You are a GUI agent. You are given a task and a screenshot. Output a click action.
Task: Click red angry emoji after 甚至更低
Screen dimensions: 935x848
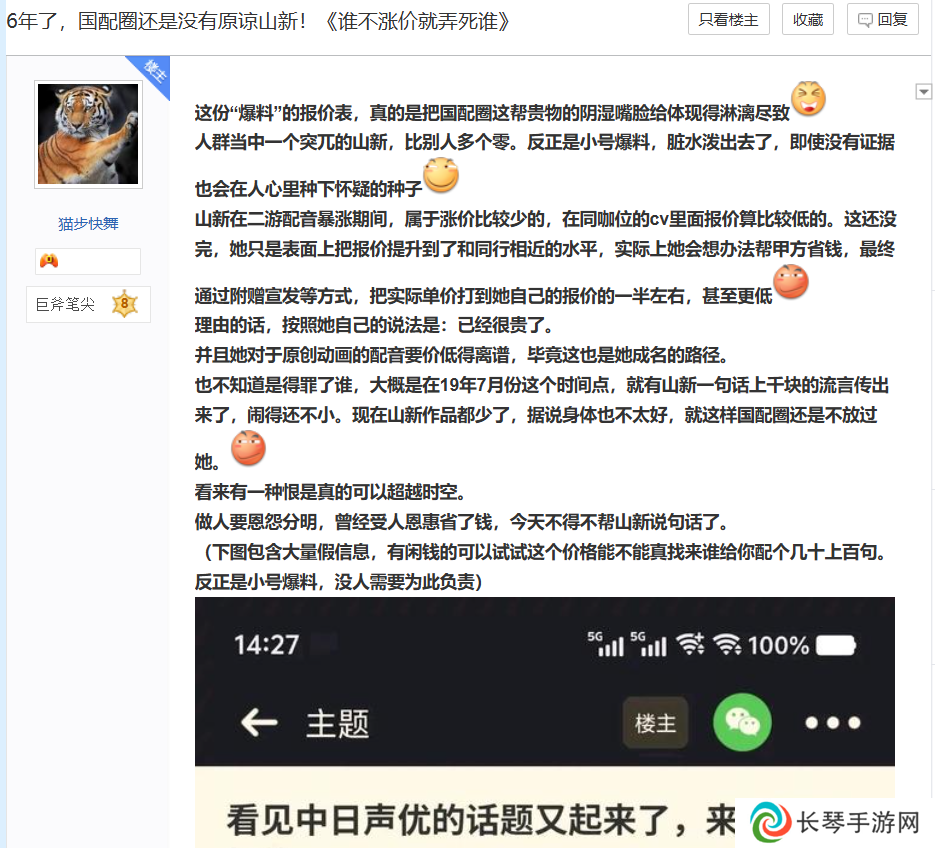[x=791, y=281]
